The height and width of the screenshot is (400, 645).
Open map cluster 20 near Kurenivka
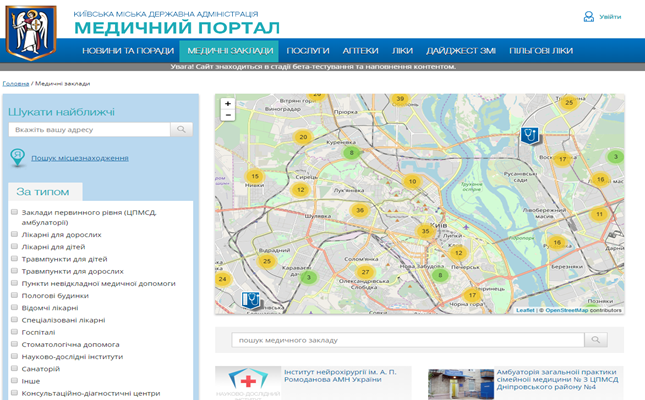(x=303, y=137)
